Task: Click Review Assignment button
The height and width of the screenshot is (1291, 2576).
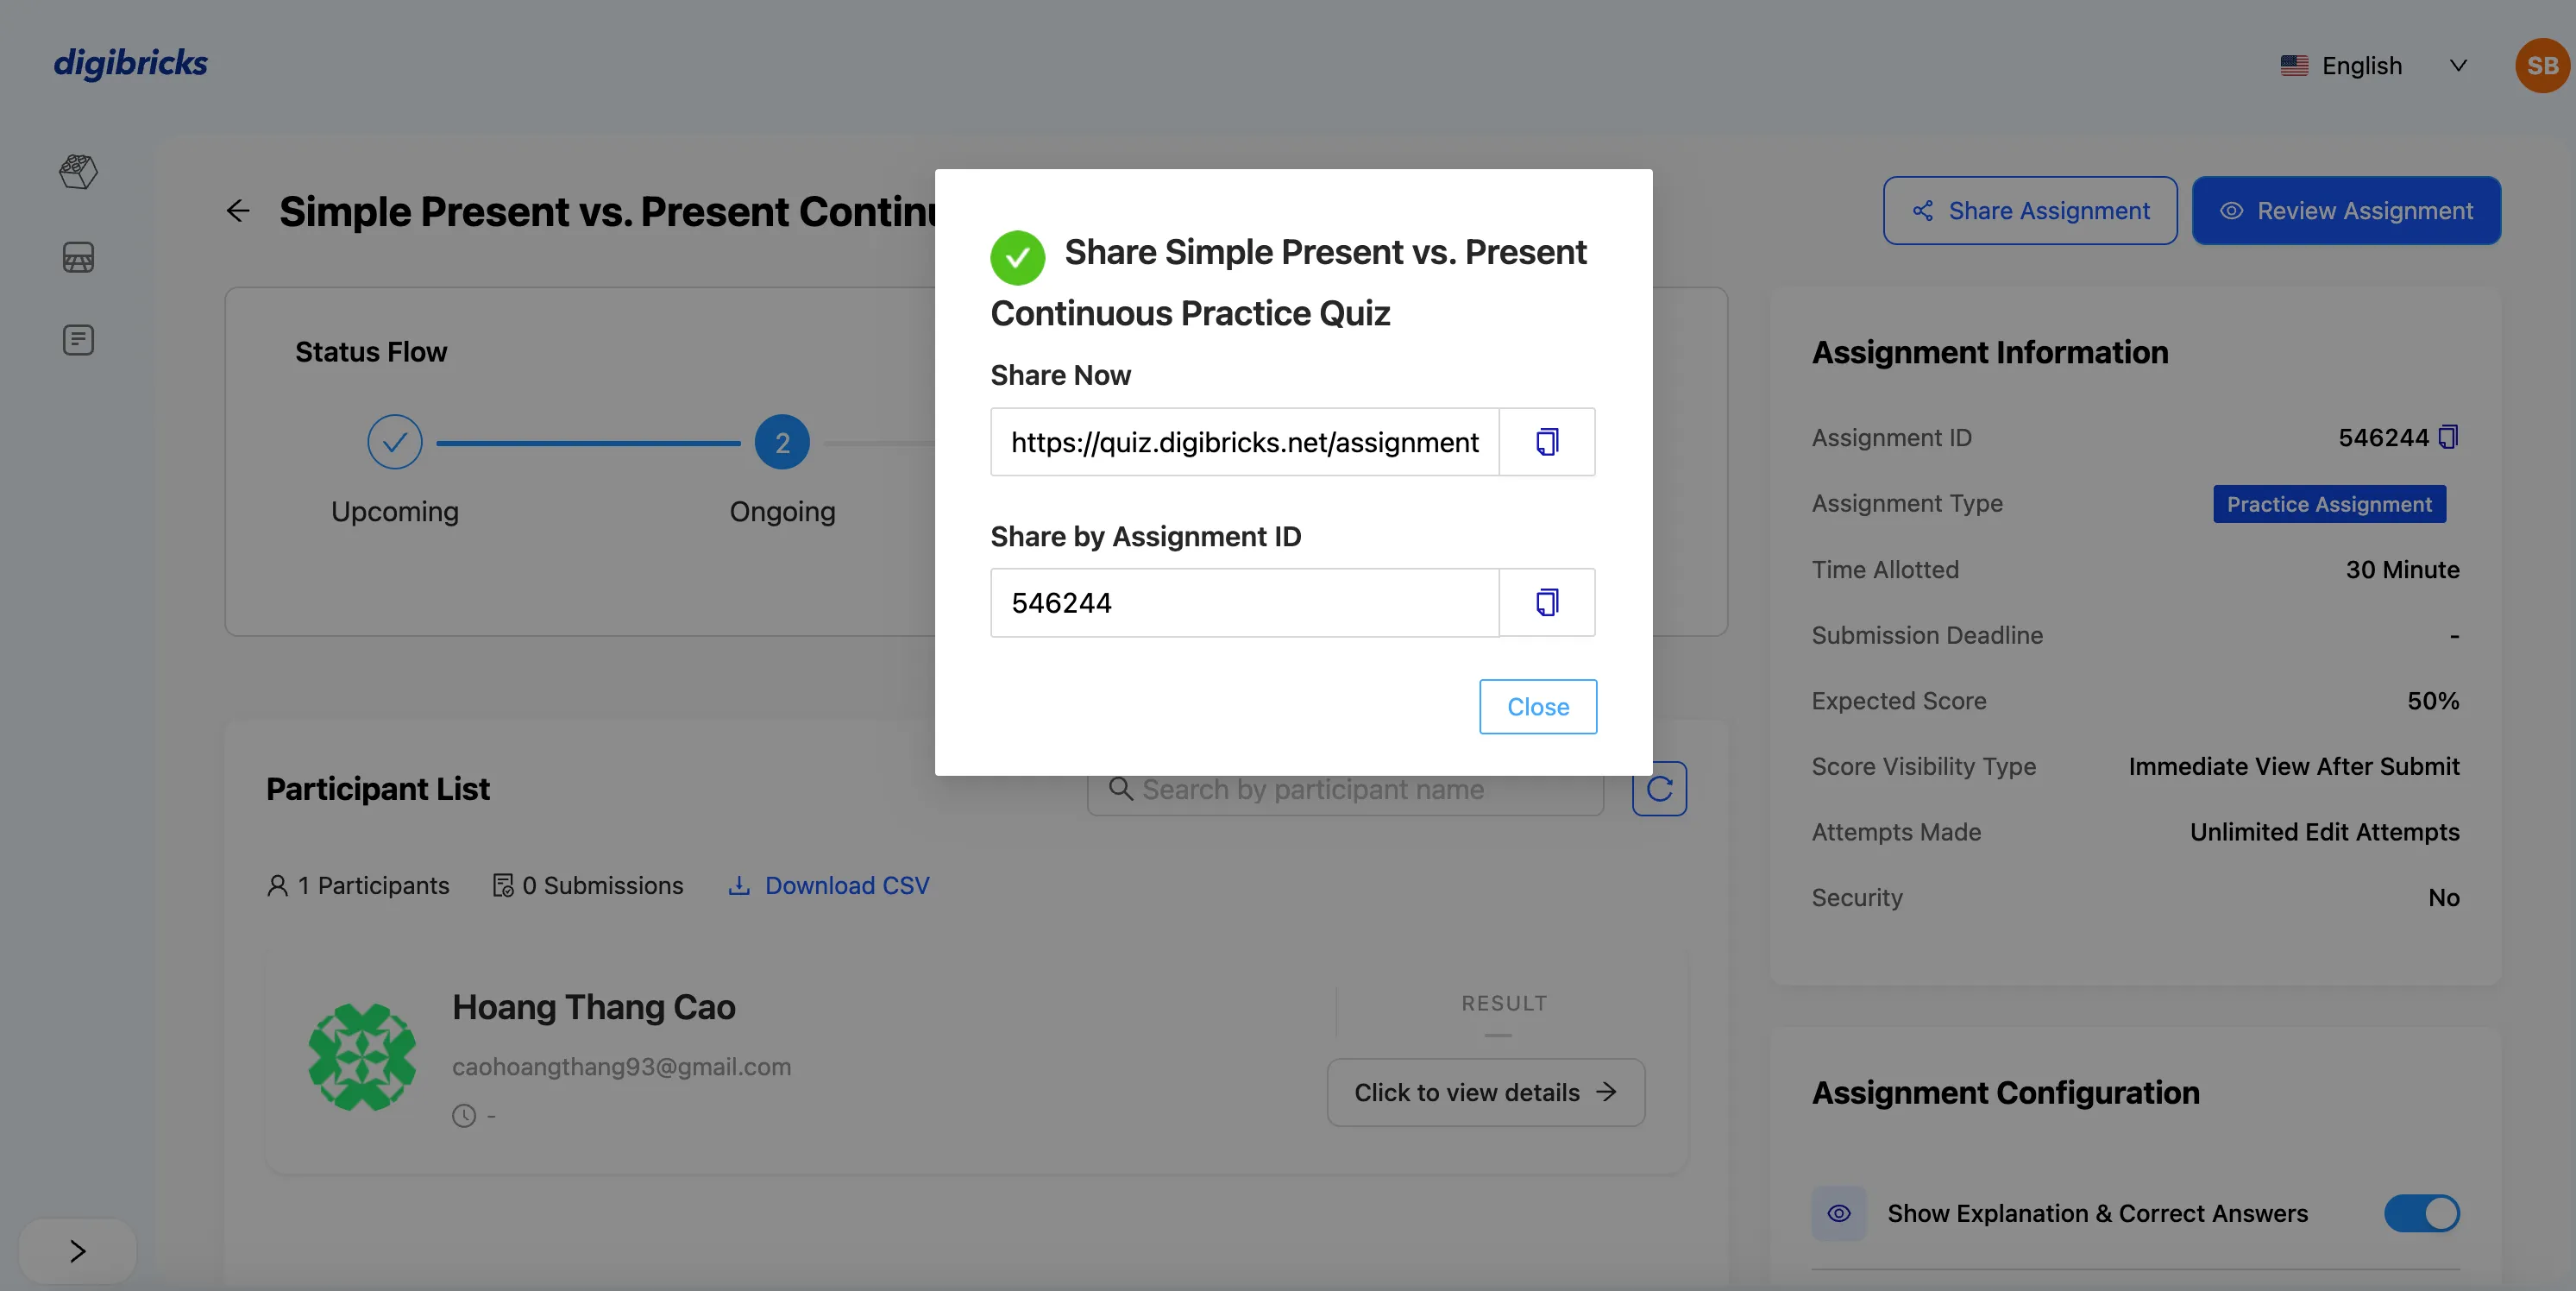Action: (2346, 211)
